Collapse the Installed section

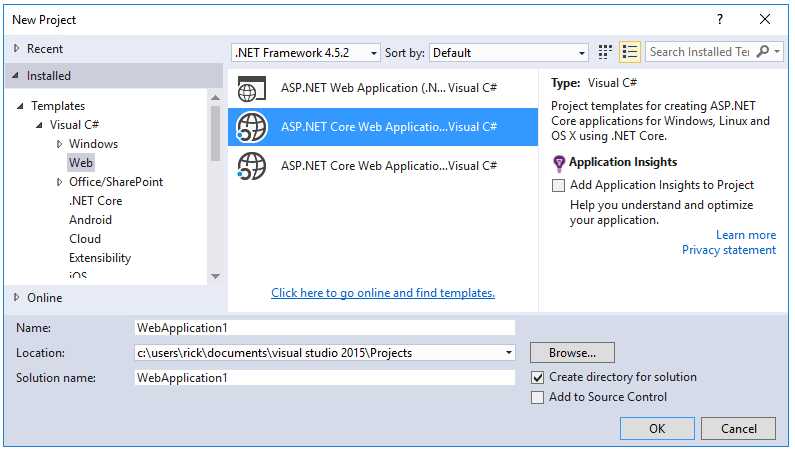(x=16, y=76)
